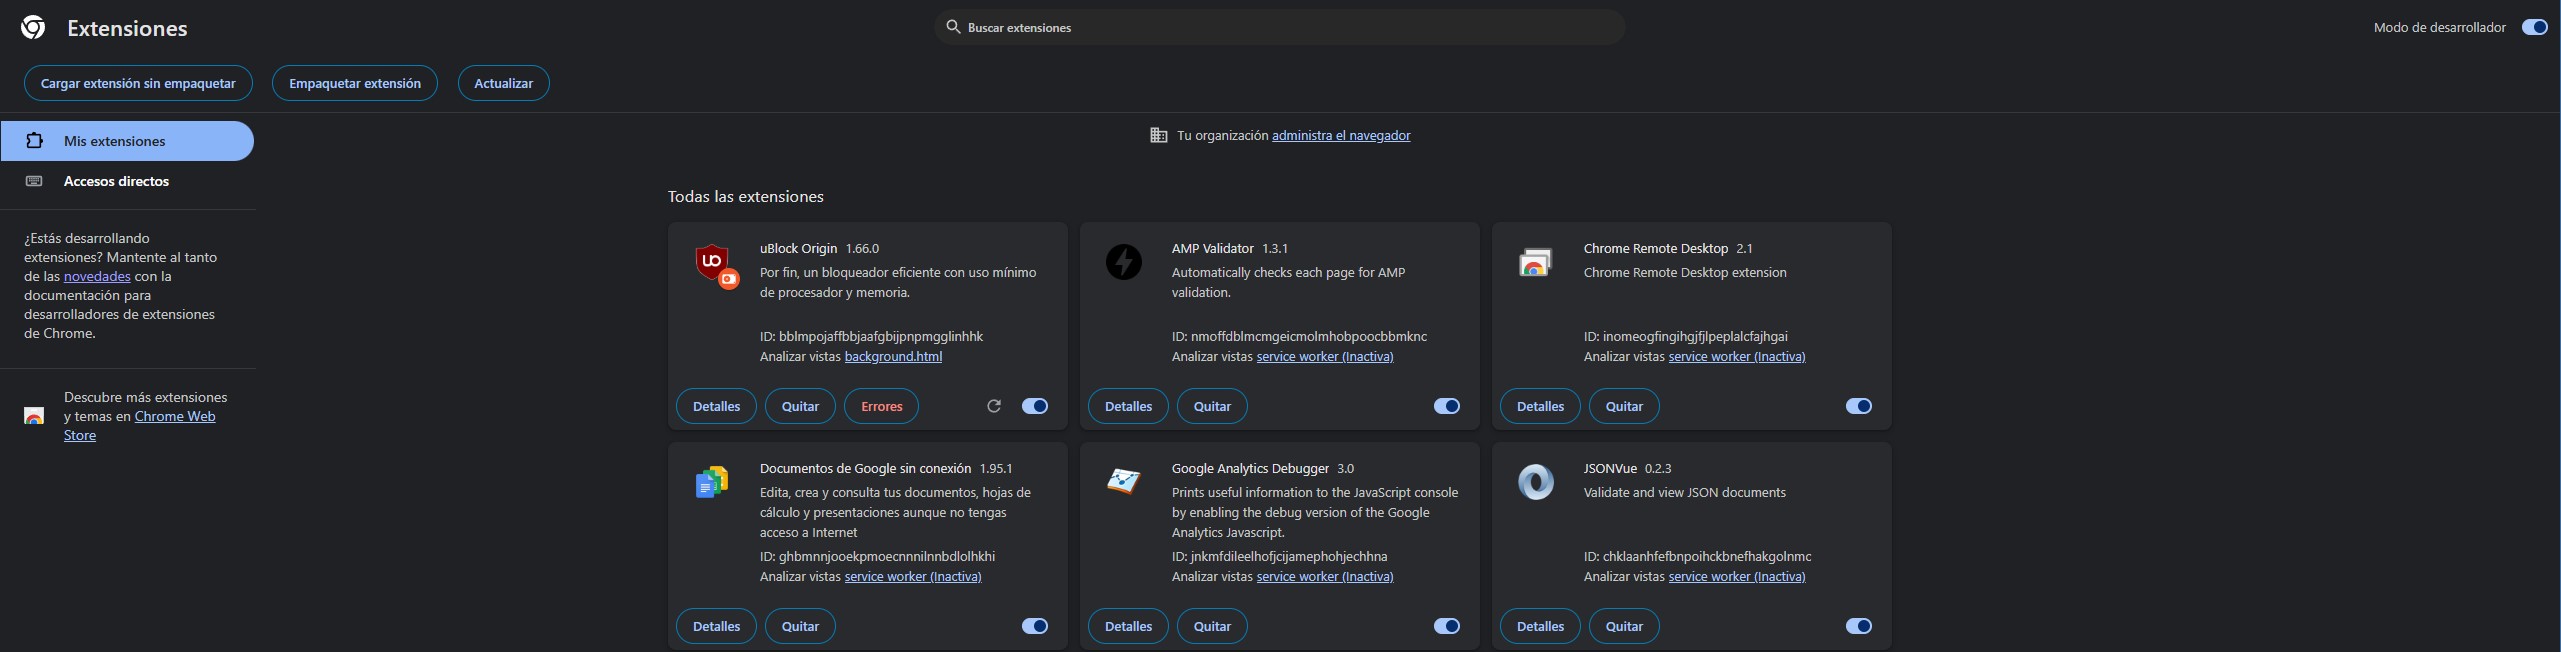Open uBlock Origin background.html view link
Screen dimensions: 2561x652
[x=893, y=356]
